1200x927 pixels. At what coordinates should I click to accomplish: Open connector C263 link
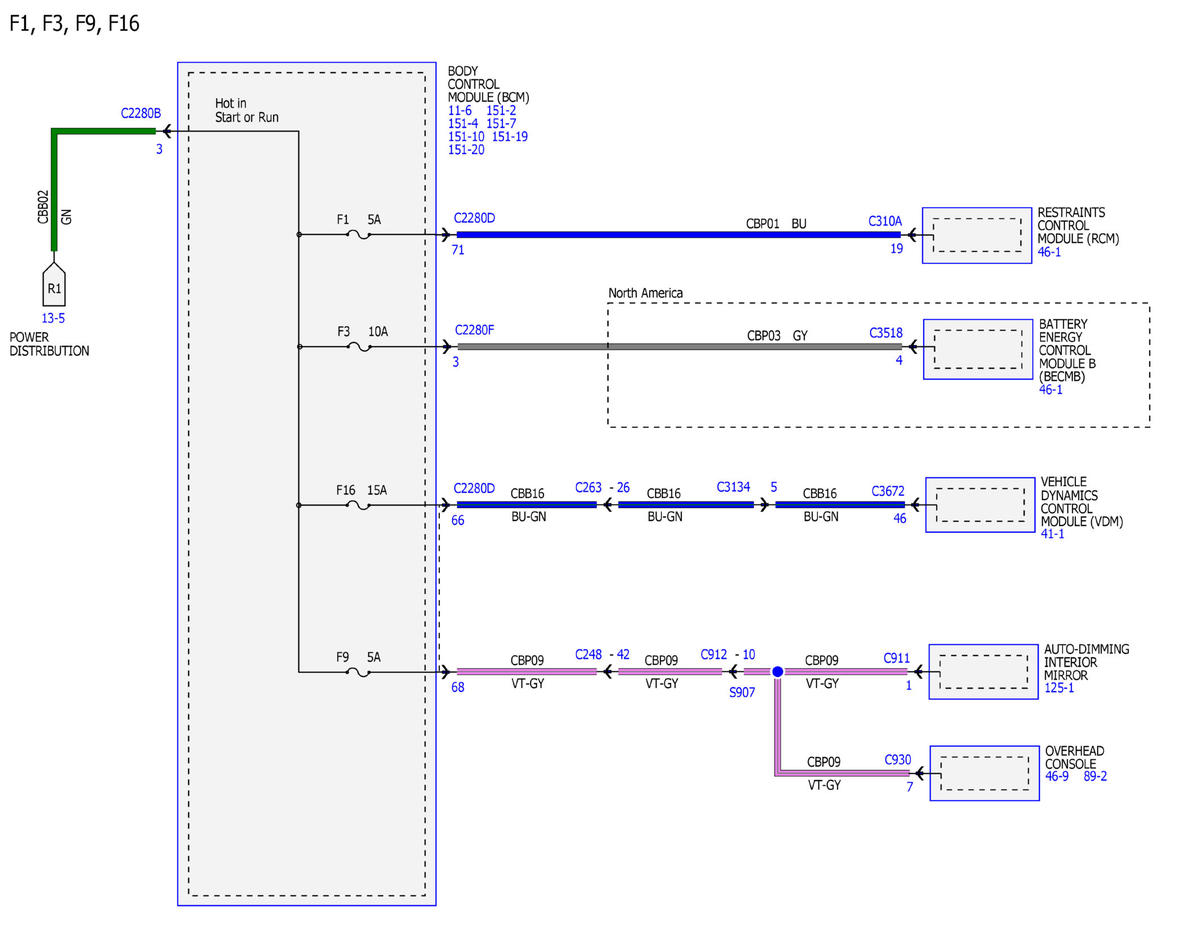[x=589, y=488]
